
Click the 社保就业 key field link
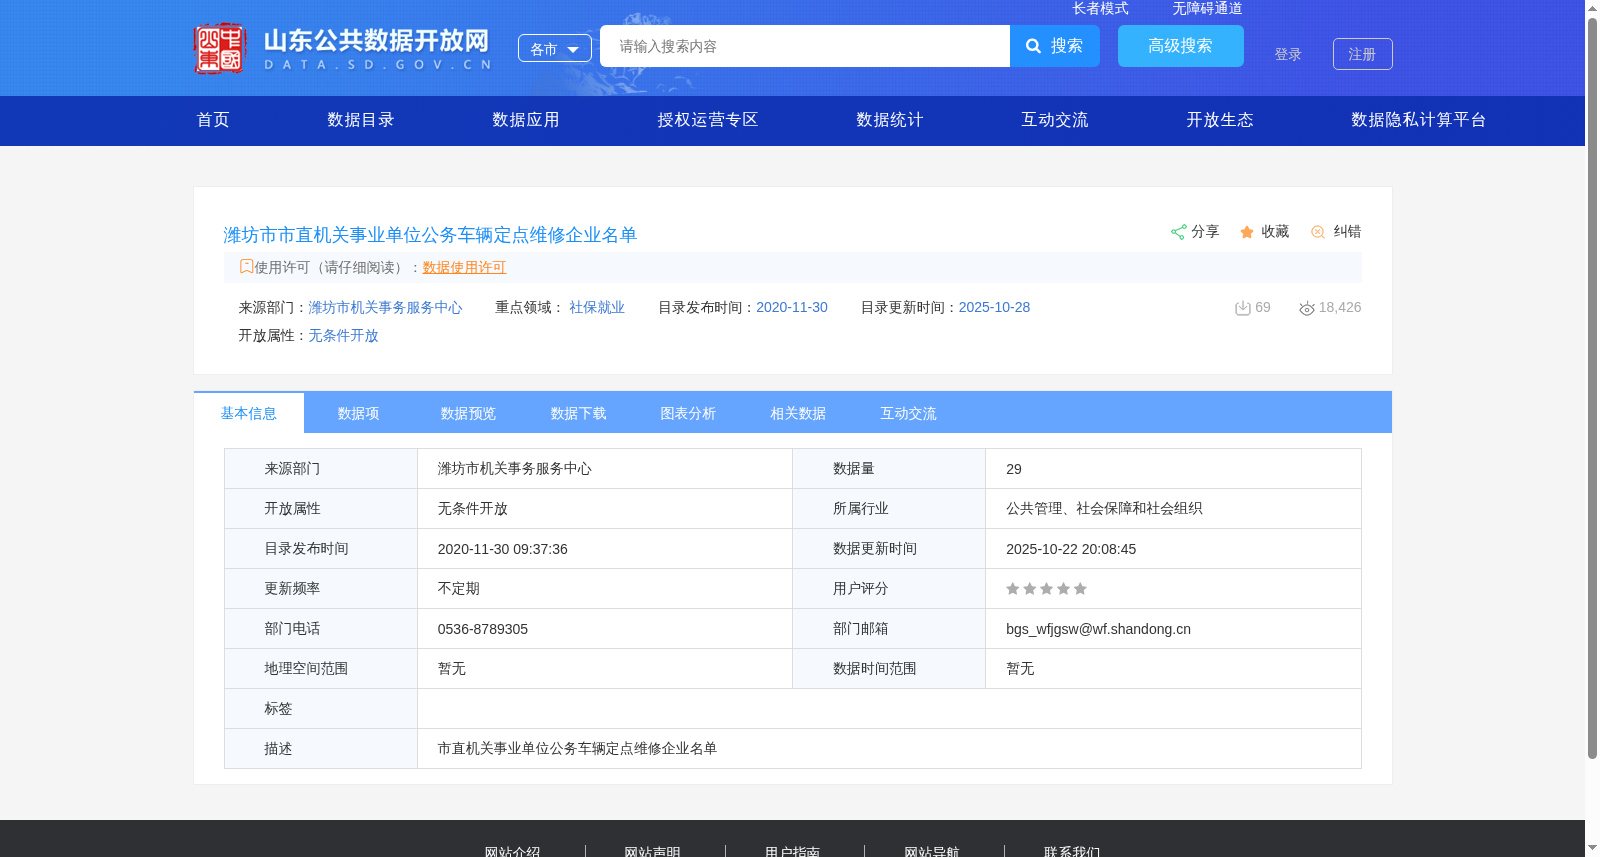597,308
